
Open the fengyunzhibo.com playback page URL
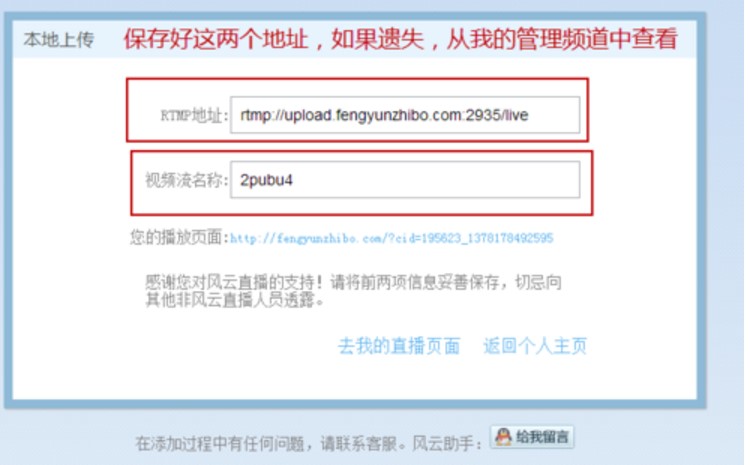[391, 238]
